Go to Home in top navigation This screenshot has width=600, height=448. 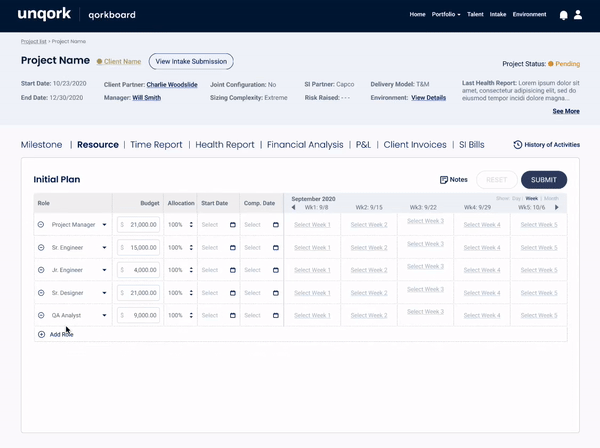point(417,15)
